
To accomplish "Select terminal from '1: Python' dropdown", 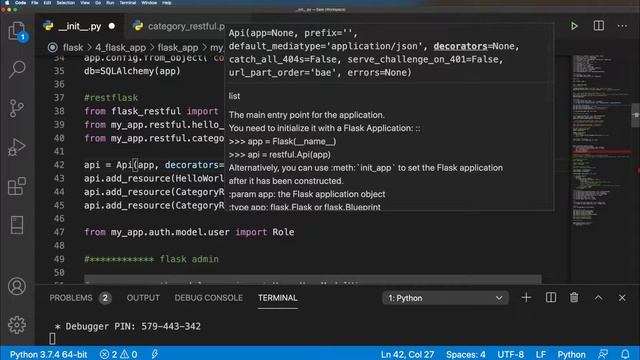I will pyautogui.click(x=445, y=298).
